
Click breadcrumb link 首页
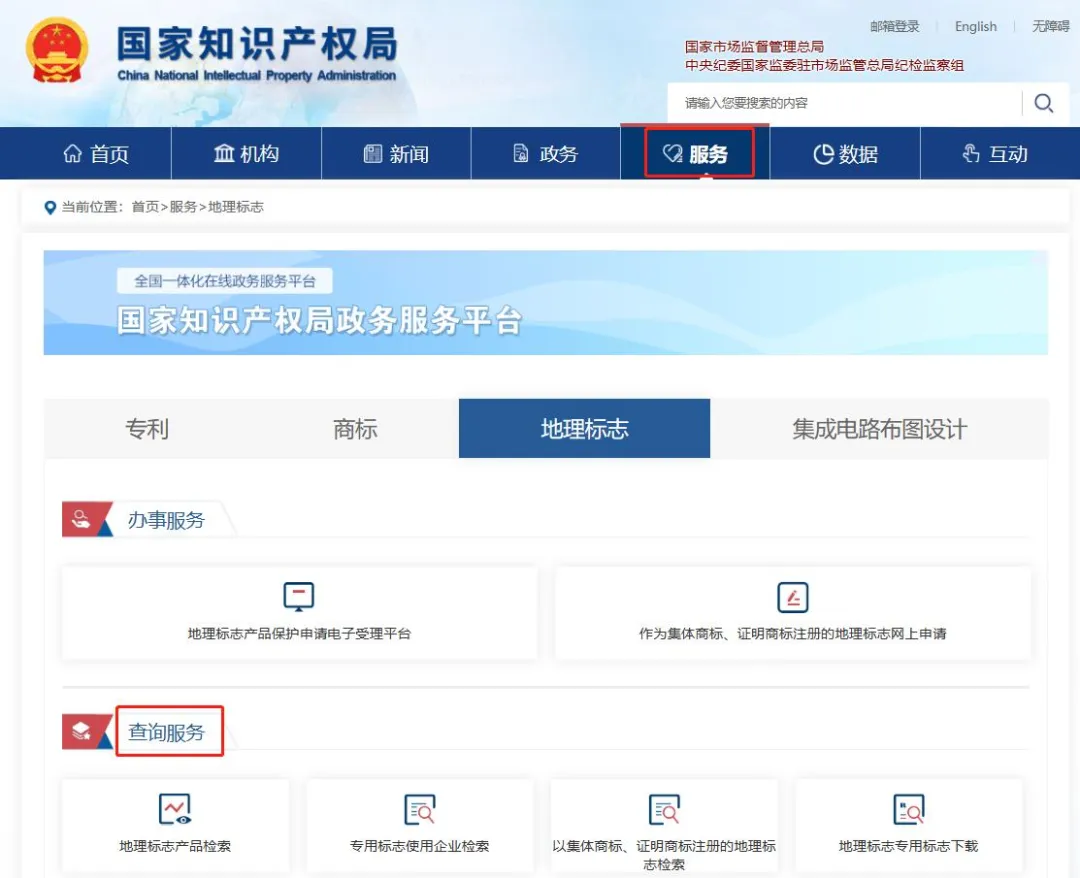click(145, 207)
